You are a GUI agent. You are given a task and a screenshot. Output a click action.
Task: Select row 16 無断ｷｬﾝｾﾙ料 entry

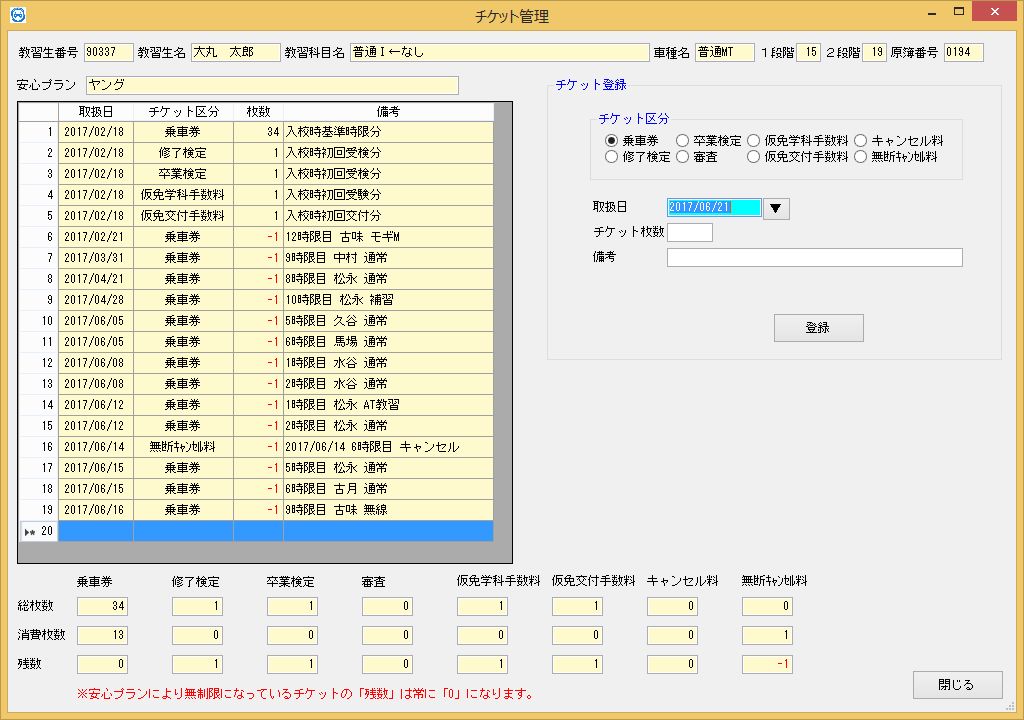pos(183,447)
